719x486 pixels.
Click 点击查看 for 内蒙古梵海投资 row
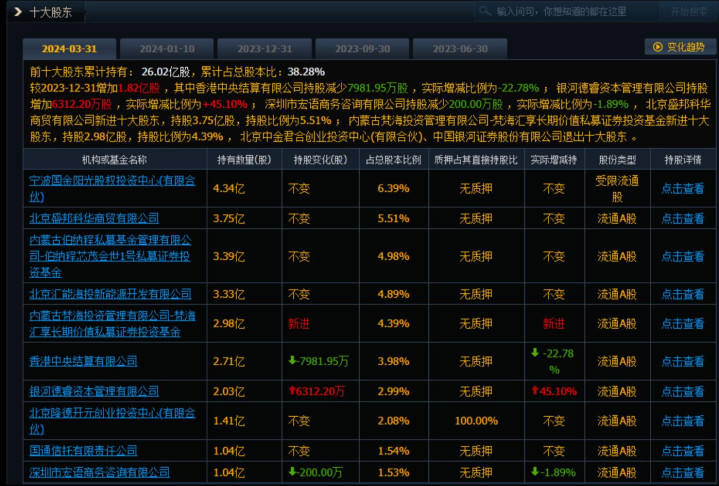pyautogui.click(x=682, y=324)
